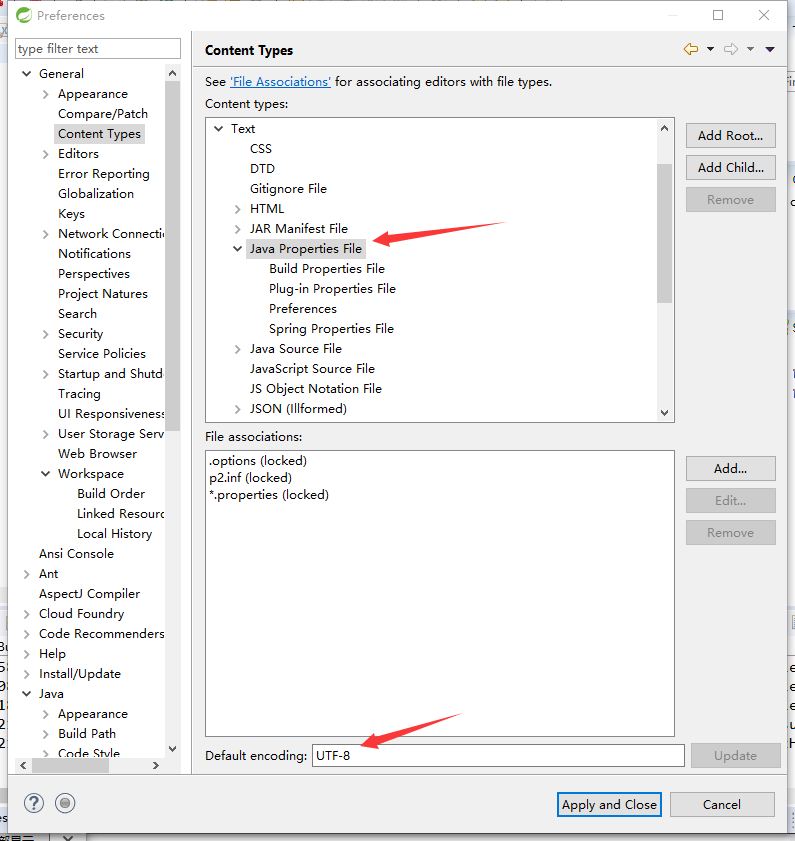The height and width of the screenshot is (841, 795).
Task: Click the Help question mark icon
Action: [x=34, y=803]
